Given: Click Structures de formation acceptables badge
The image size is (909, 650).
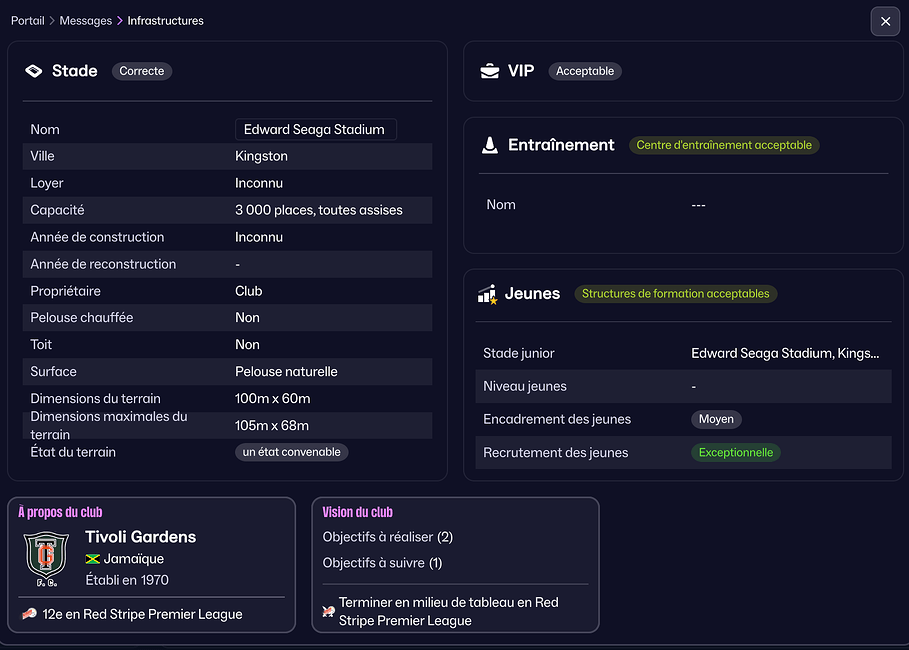Looking at the screenshot, I should pyautogui.click(x=676, y=294).
